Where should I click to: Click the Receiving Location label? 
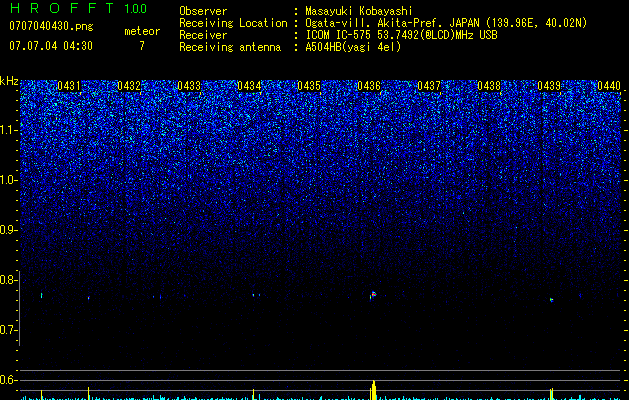(233, 23)
